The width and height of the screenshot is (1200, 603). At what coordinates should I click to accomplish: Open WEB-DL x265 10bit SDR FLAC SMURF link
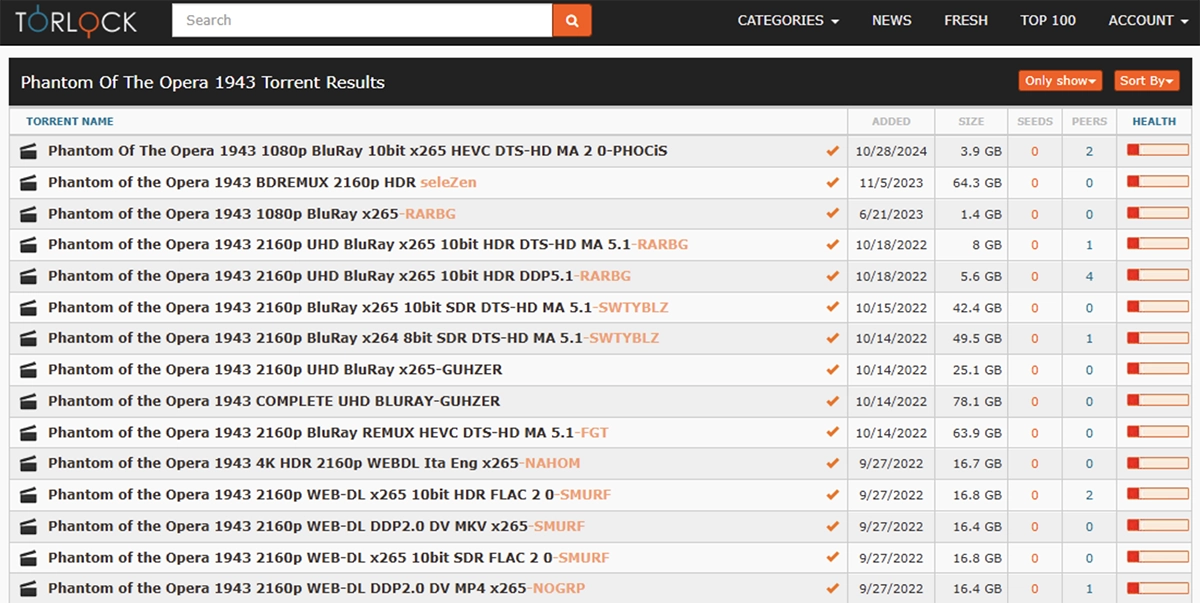(x=329, y=557)
